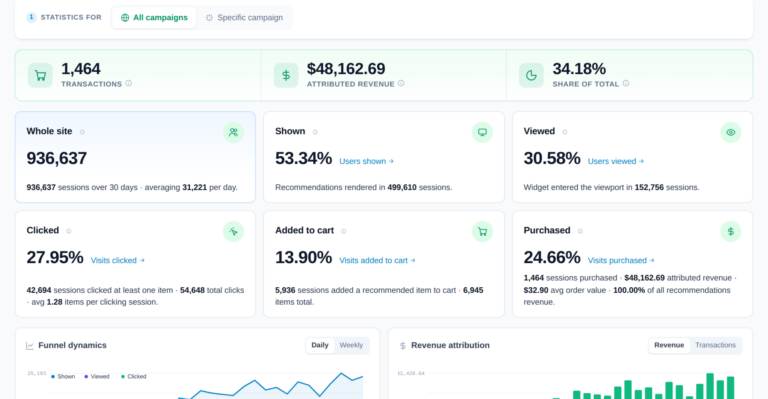
Task: Click the 499,610 sessions figure
Action: click(402, 188)
